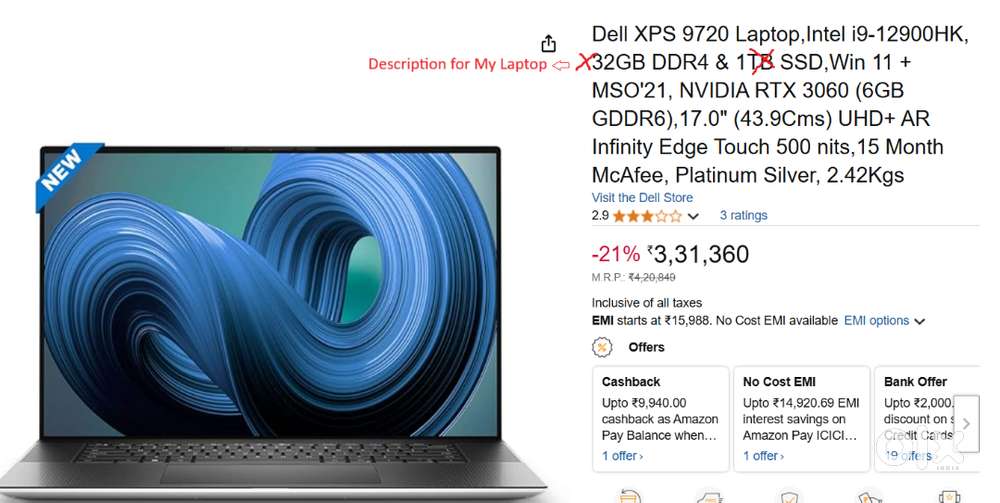This screenshot has height=503, width=1000.
Task: Select the Cashback offer card
Action: pos(661,419)
